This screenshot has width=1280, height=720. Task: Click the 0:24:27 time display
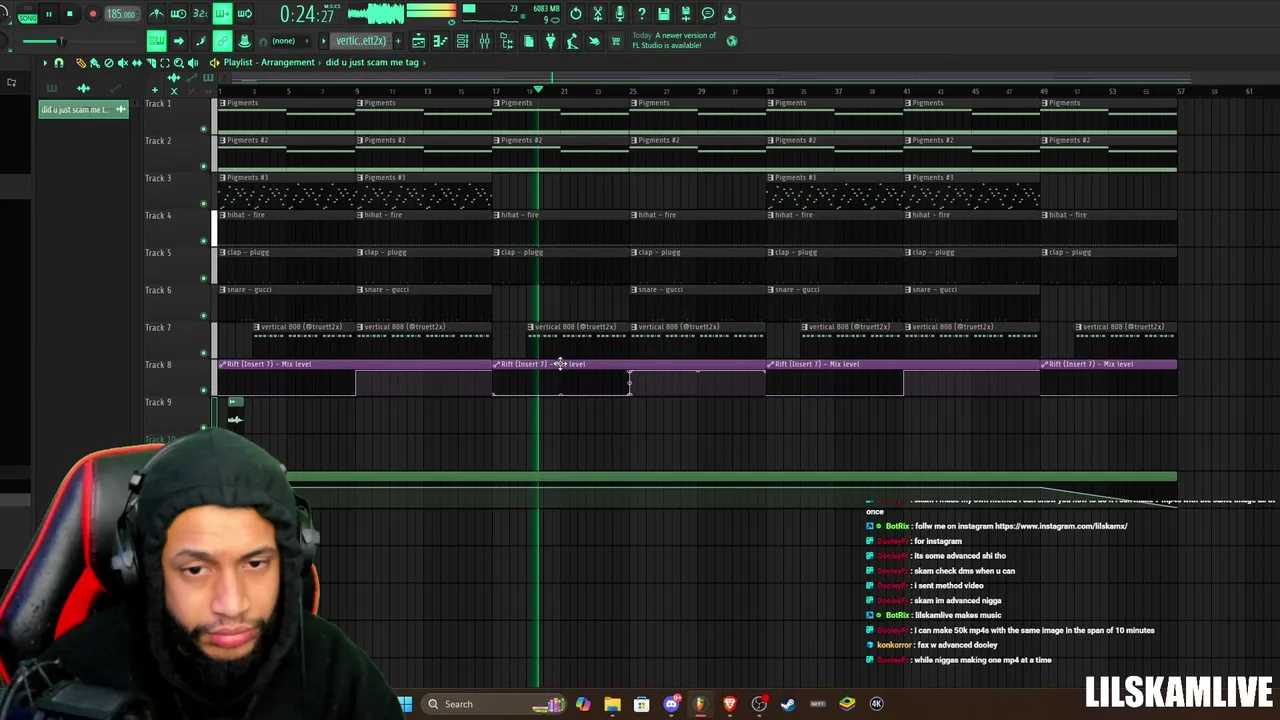coord(307,14)
